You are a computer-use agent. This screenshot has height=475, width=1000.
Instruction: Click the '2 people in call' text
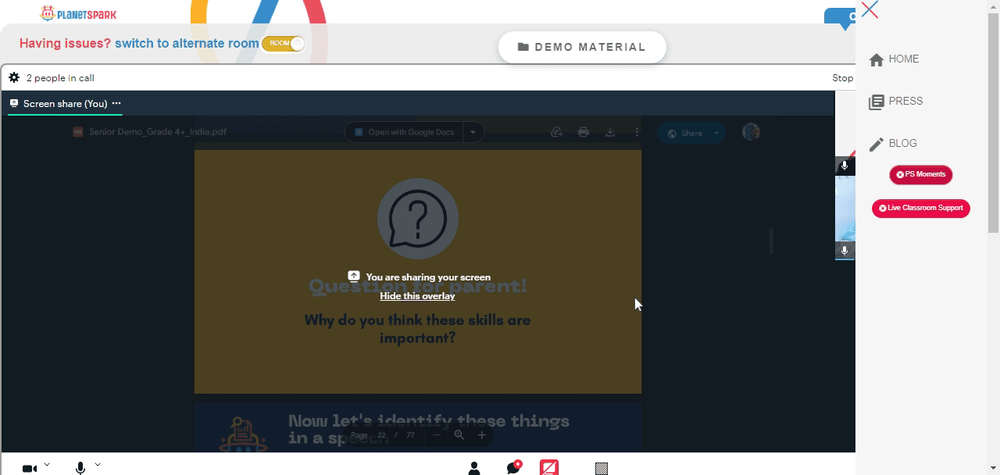click(61, 78)
